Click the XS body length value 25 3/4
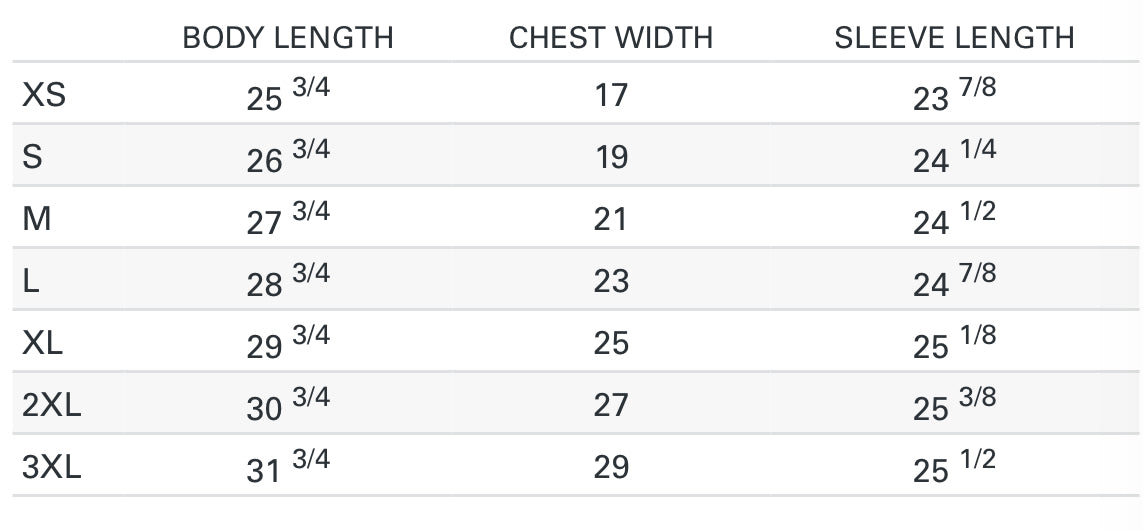Image resolution: width=1143 pixels, height=530 pixels. 288,95
